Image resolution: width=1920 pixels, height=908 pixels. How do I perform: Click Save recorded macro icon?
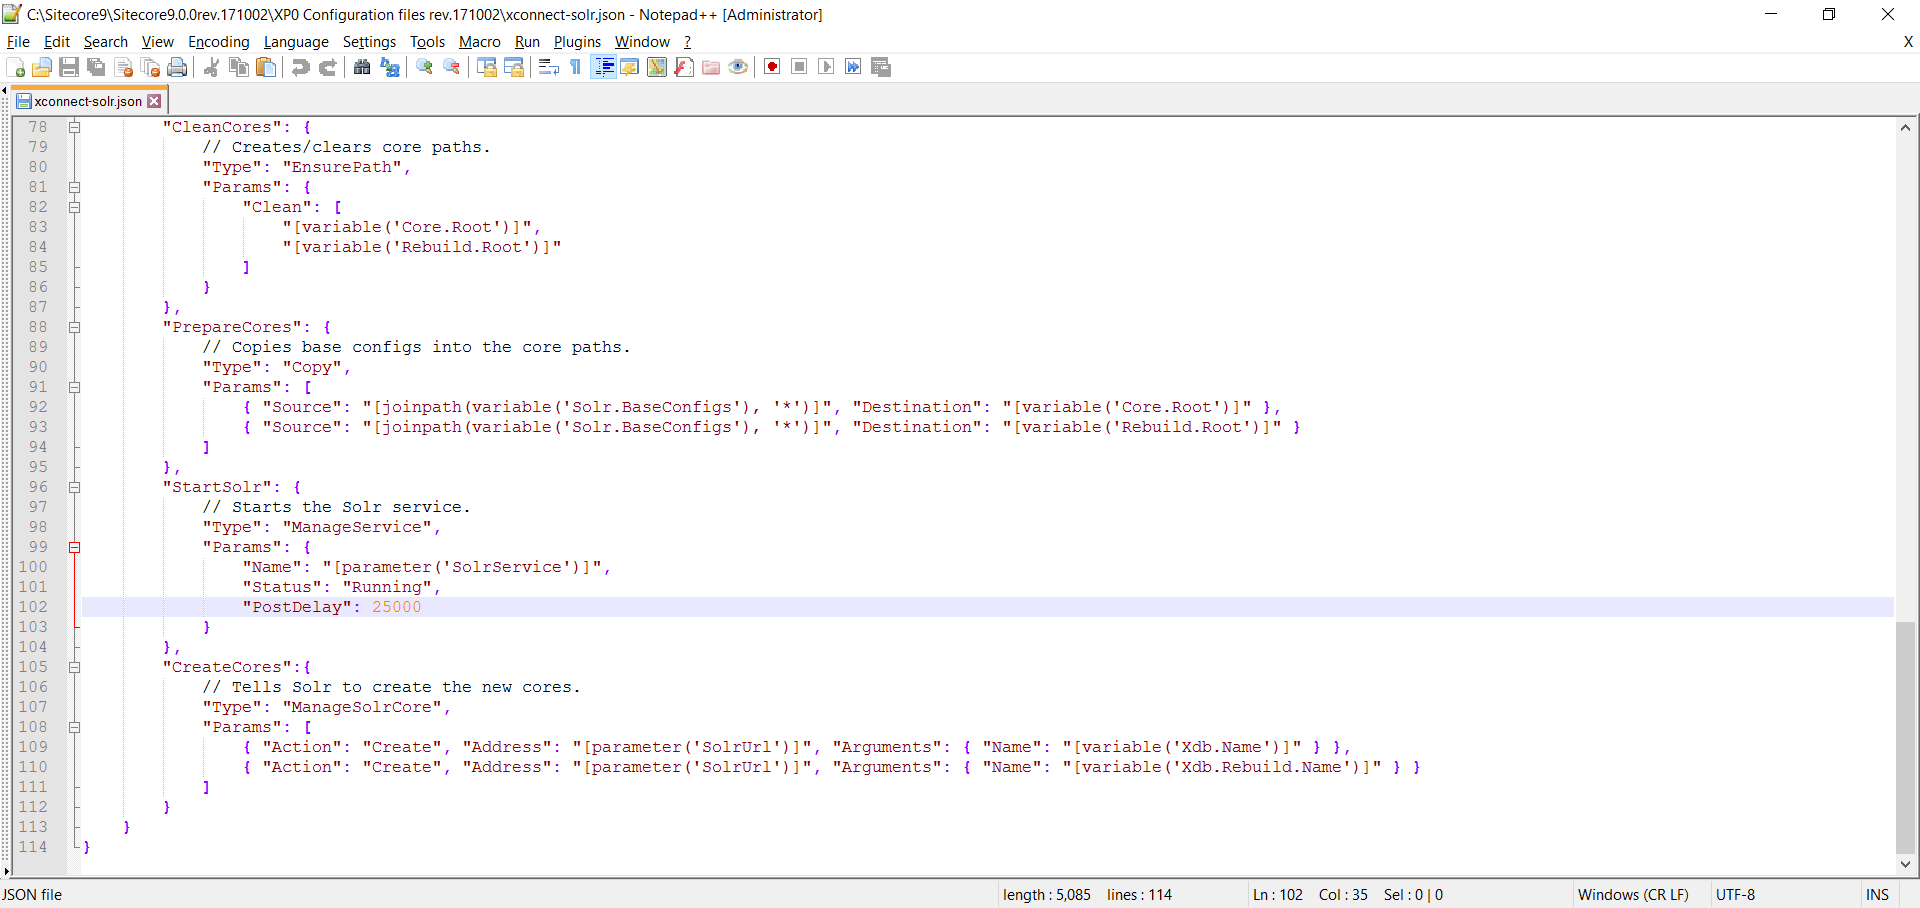point(881,67)
